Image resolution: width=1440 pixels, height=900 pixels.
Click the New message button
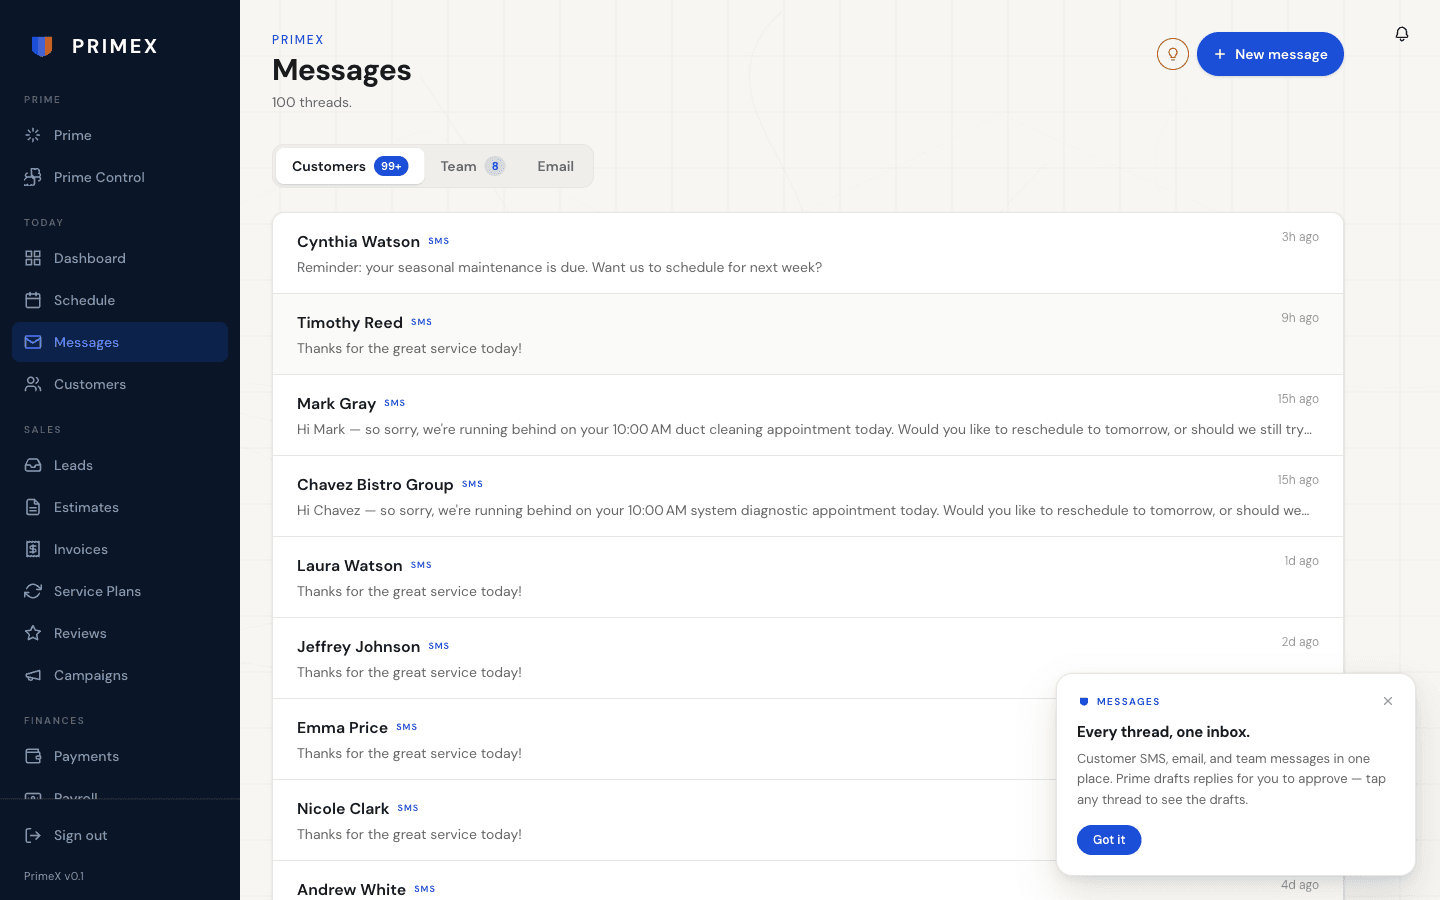tap(1270, 54)
